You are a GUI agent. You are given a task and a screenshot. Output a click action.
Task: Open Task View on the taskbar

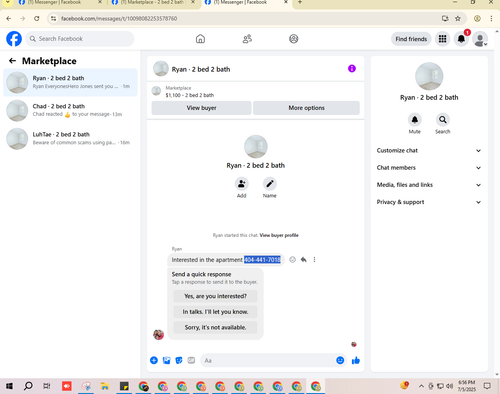47,386
